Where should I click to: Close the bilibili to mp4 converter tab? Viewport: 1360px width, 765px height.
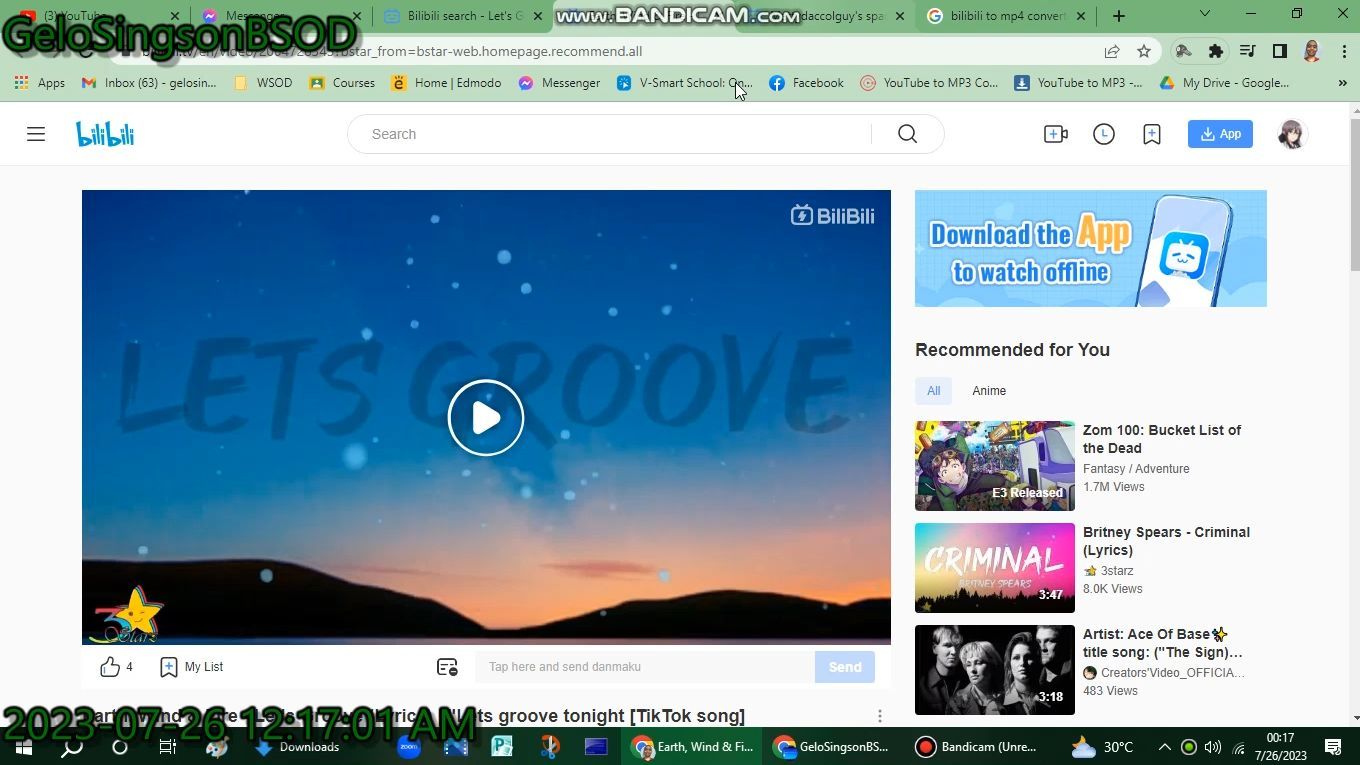click(x=1080, y=16)
